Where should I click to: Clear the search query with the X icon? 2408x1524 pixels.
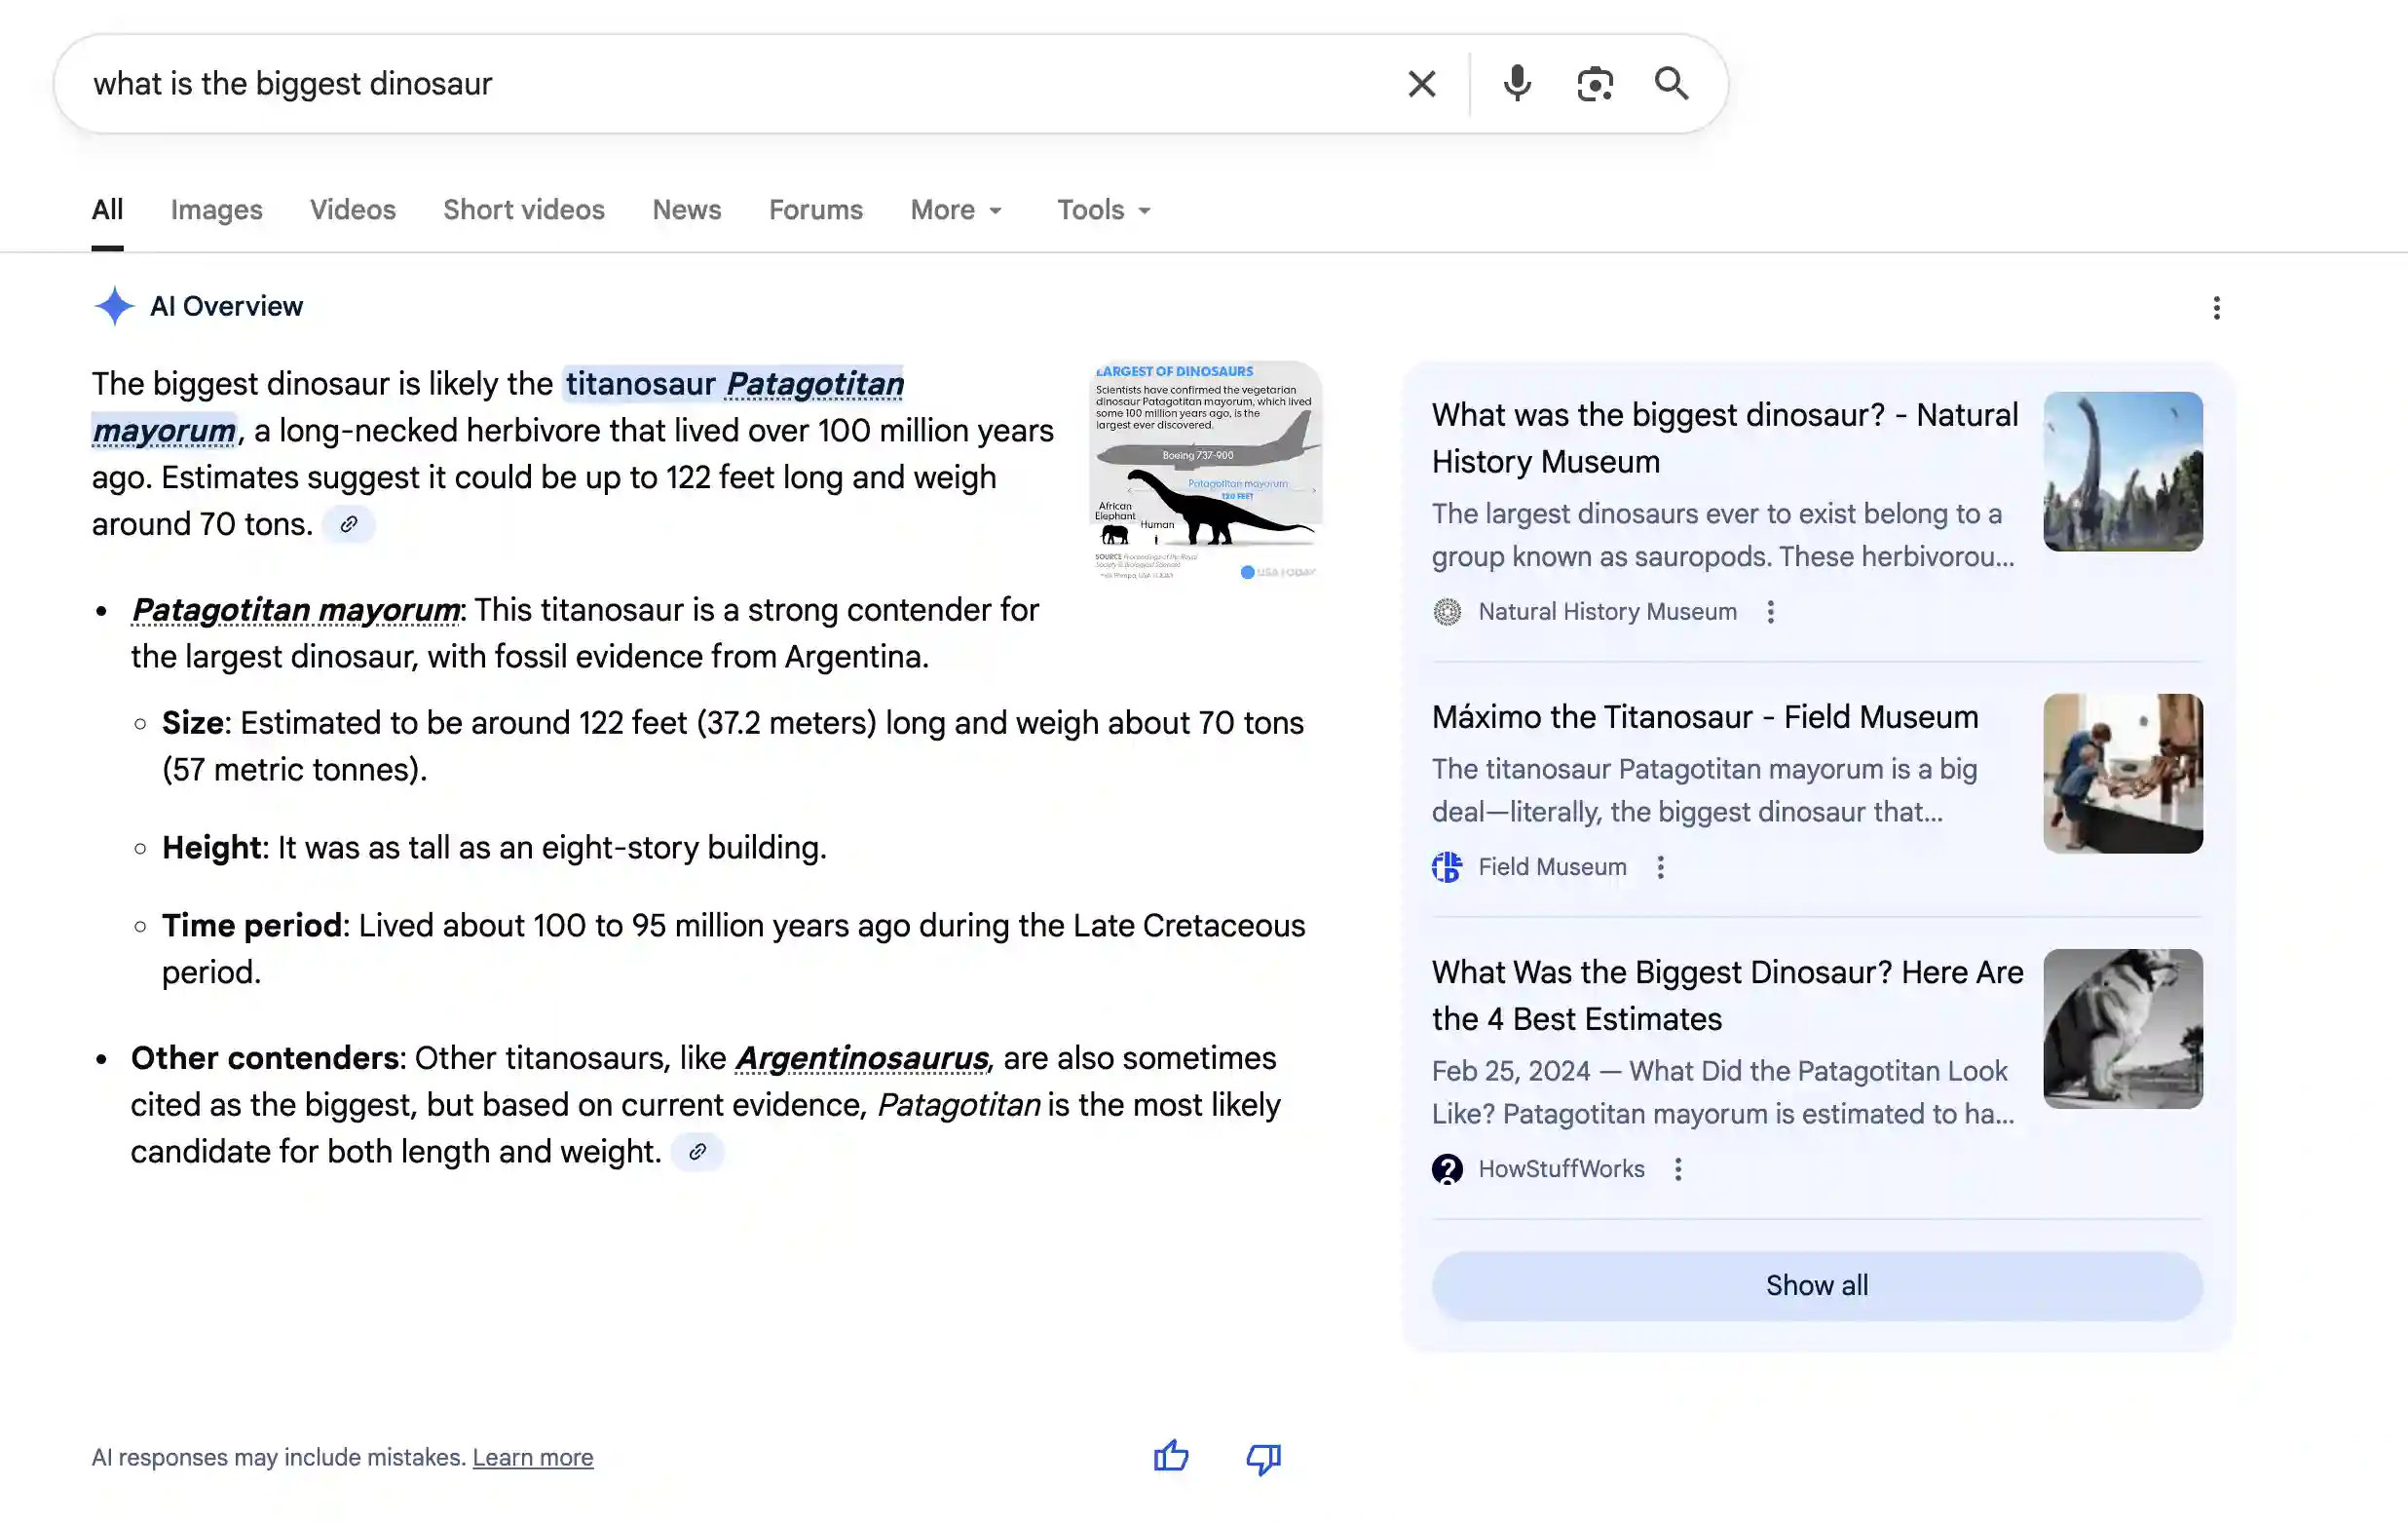[1421, 84]
